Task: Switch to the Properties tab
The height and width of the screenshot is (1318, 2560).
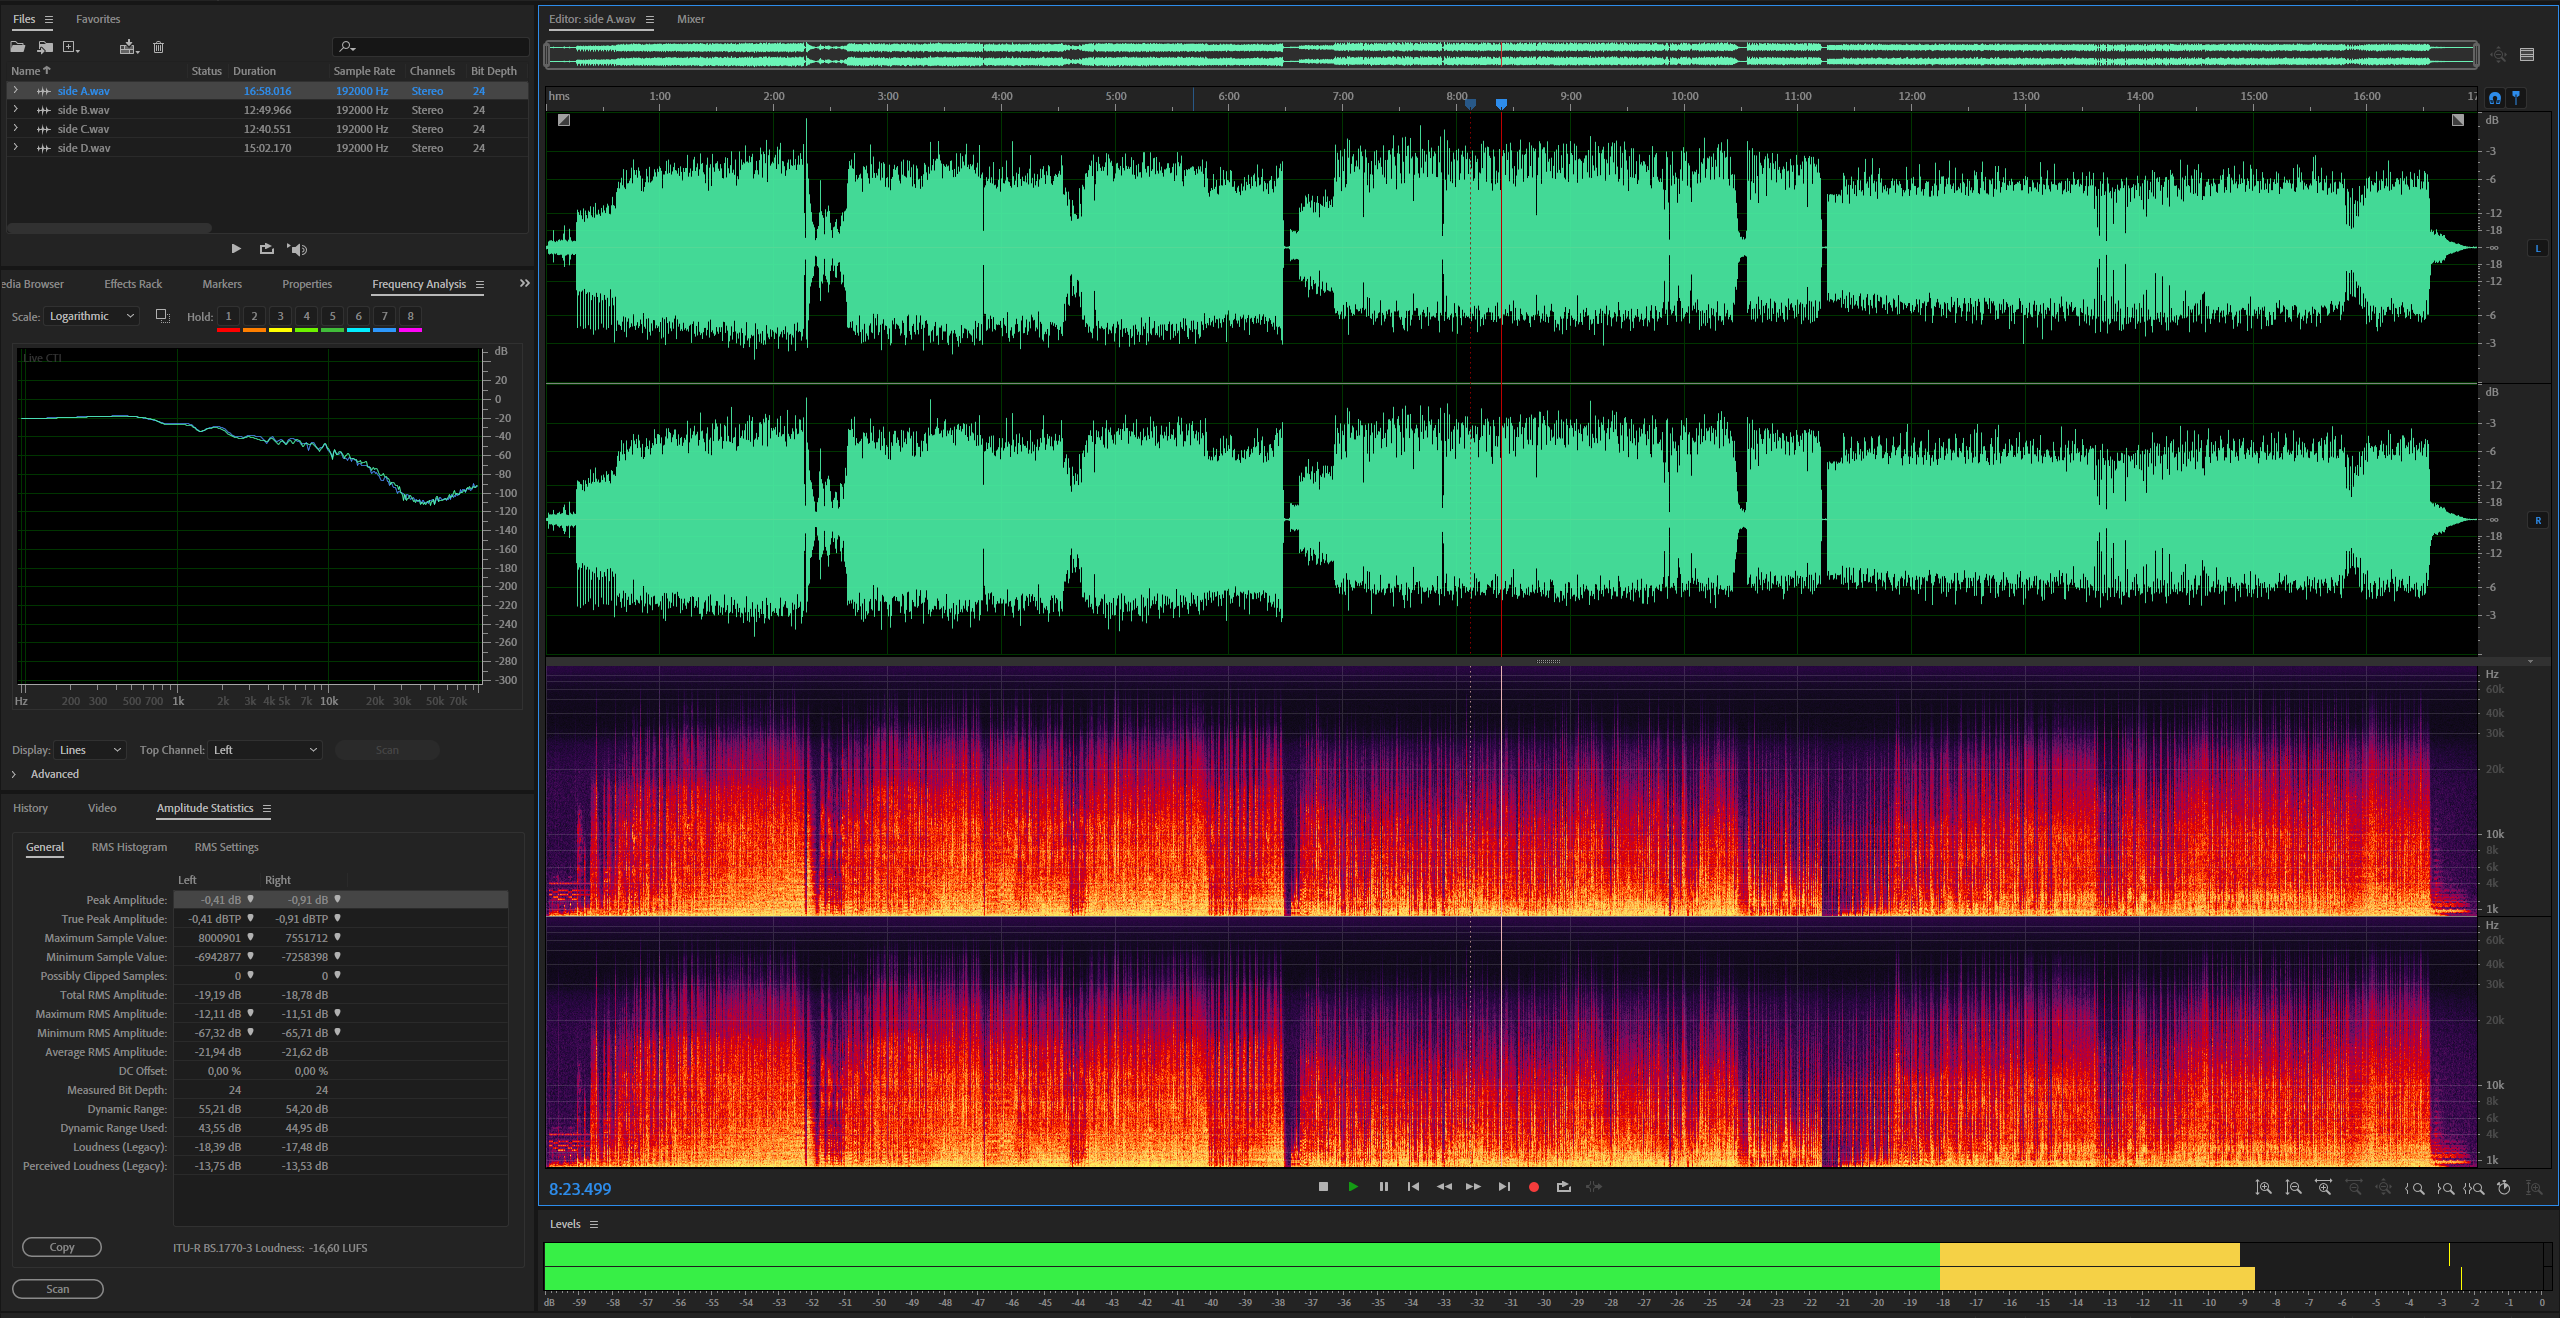Action: pos(307,284)
